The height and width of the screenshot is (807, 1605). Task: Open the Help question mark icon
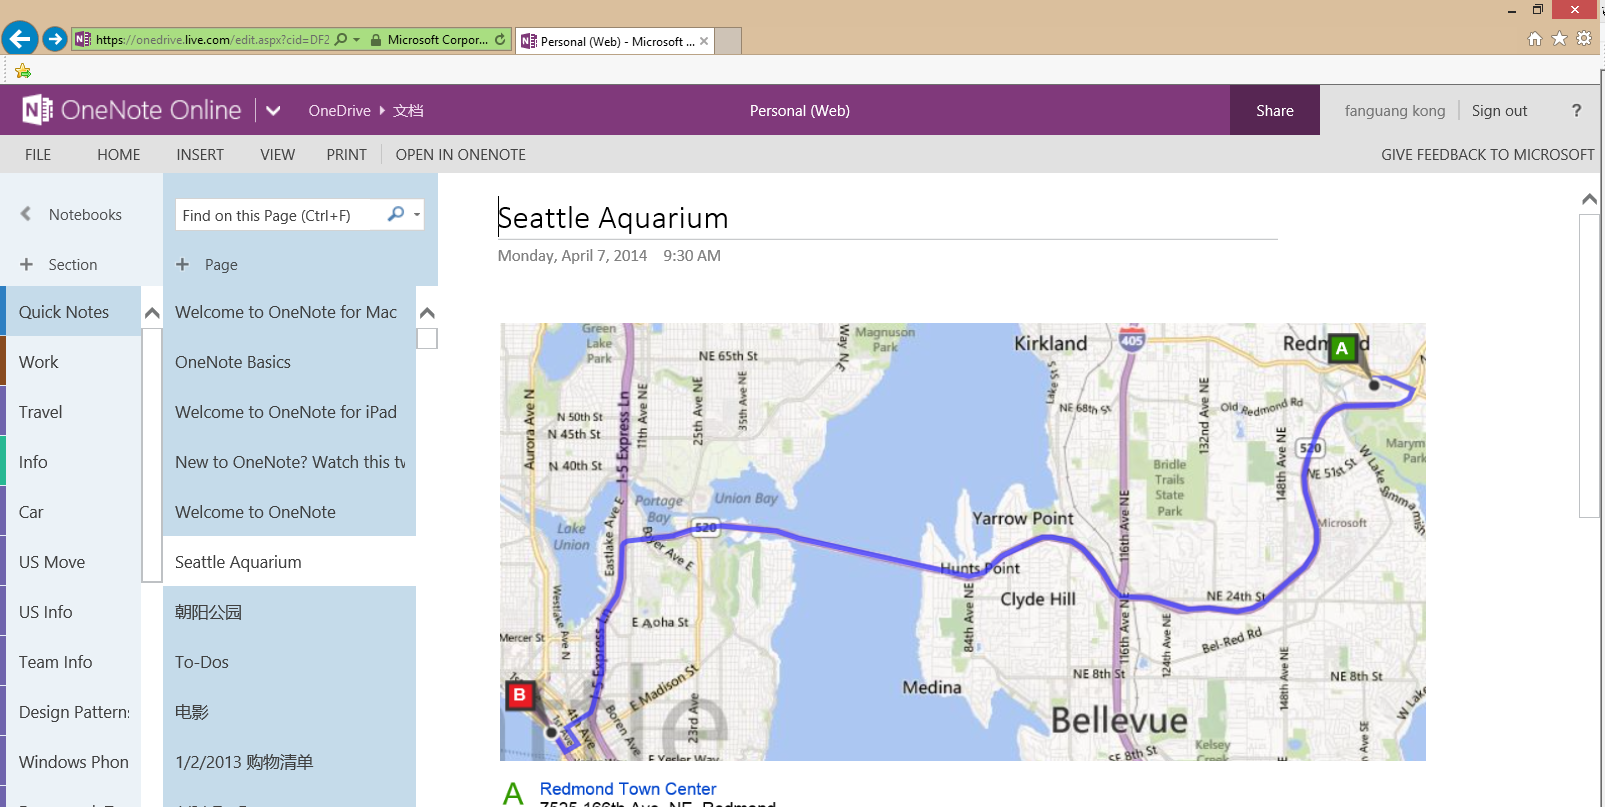click(1576, 111)
